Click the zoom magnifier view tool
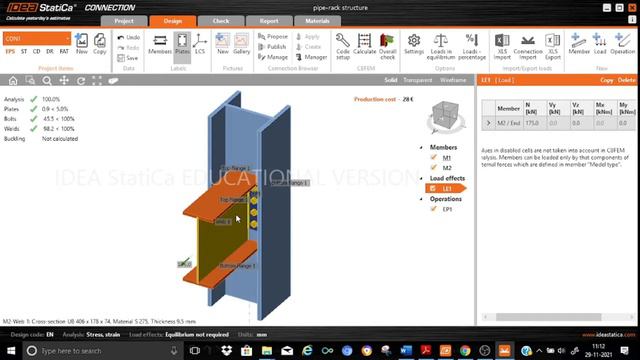Image resolution: width=640 pixels, height=360 pixels. coord(47,80)
